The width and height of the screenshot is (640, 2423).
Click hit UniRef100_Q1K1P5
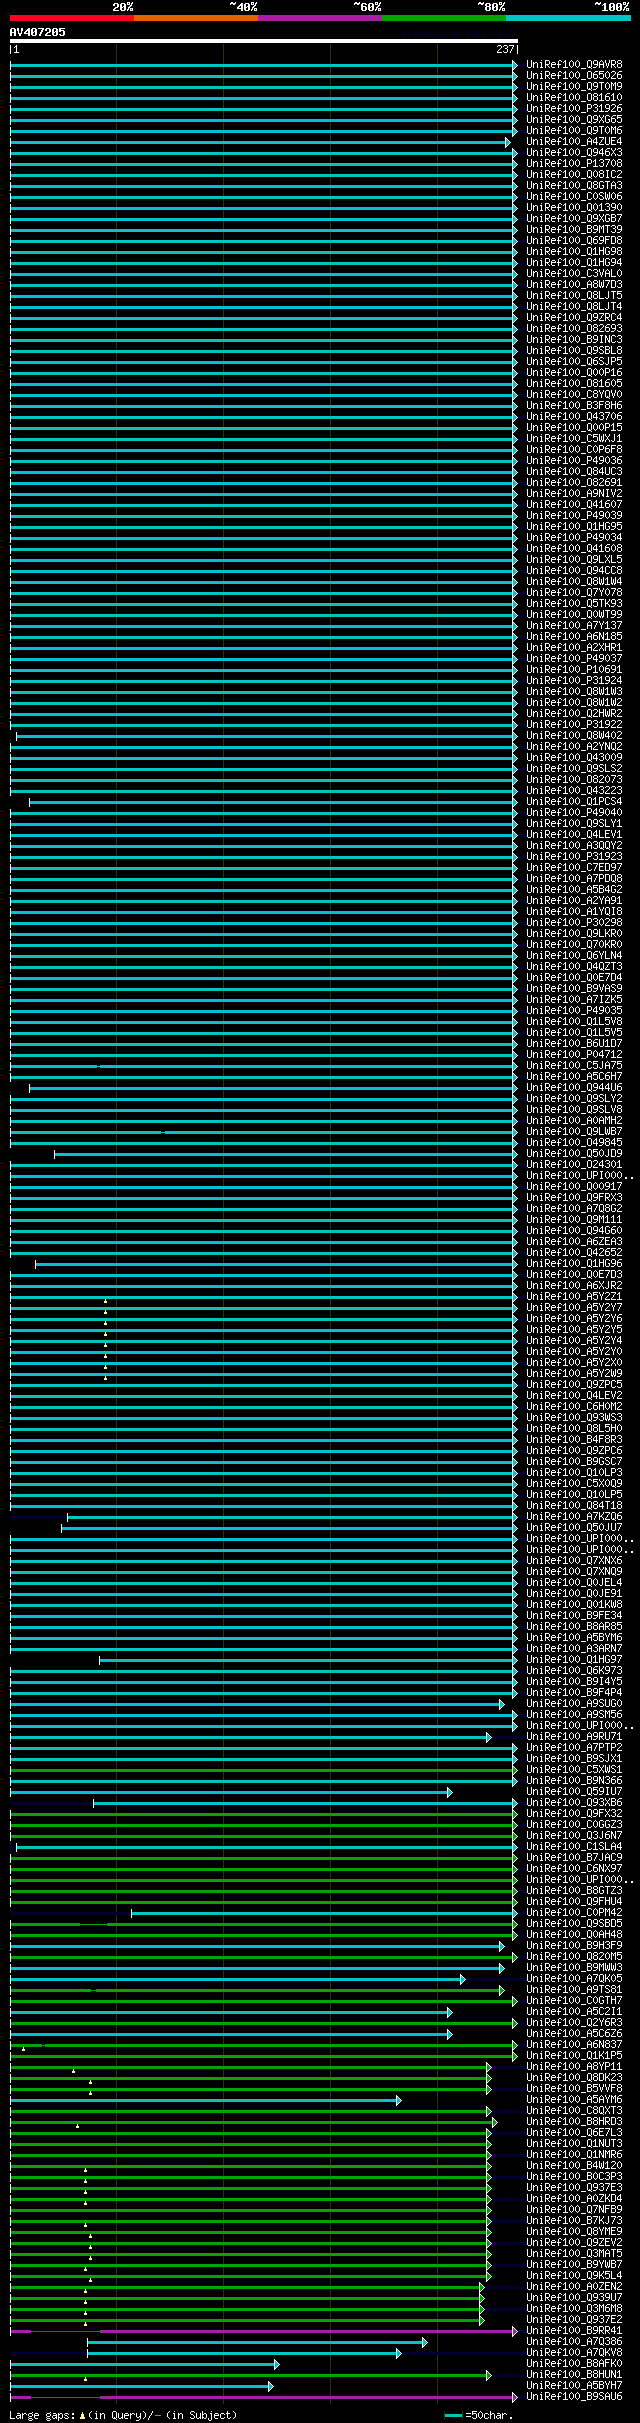[574, 2055]
